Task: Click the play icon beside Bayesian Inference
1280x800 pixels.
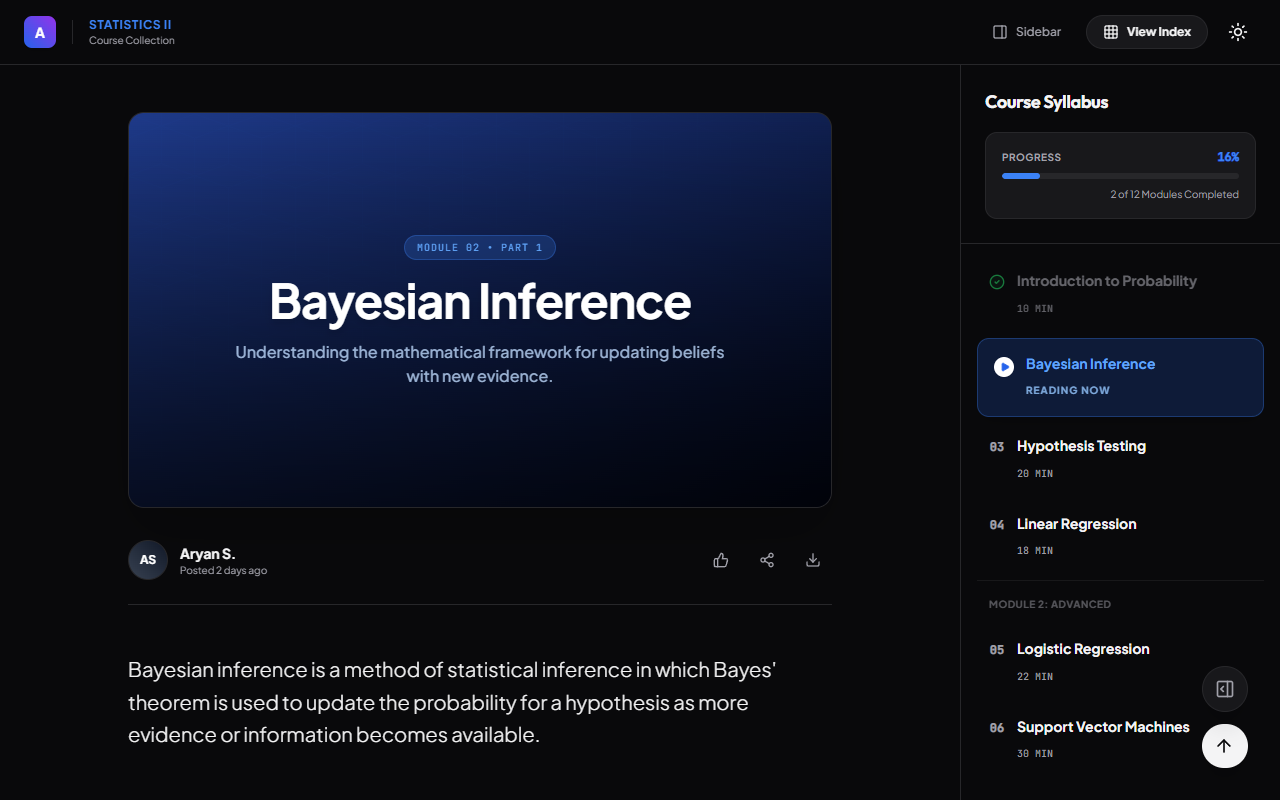Action: pos(1003,367)
